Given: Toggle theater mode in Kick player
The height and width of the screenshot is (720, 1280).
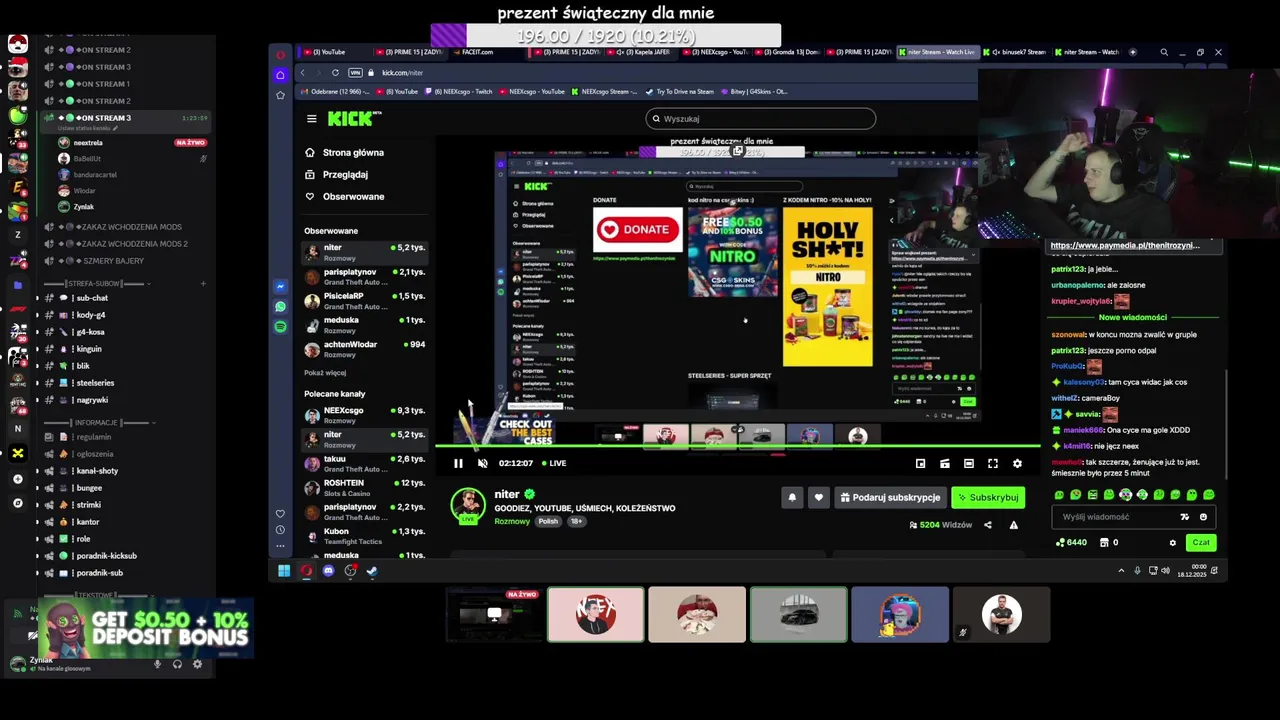Looking at the screenshot, I should [x=969, y=463].
